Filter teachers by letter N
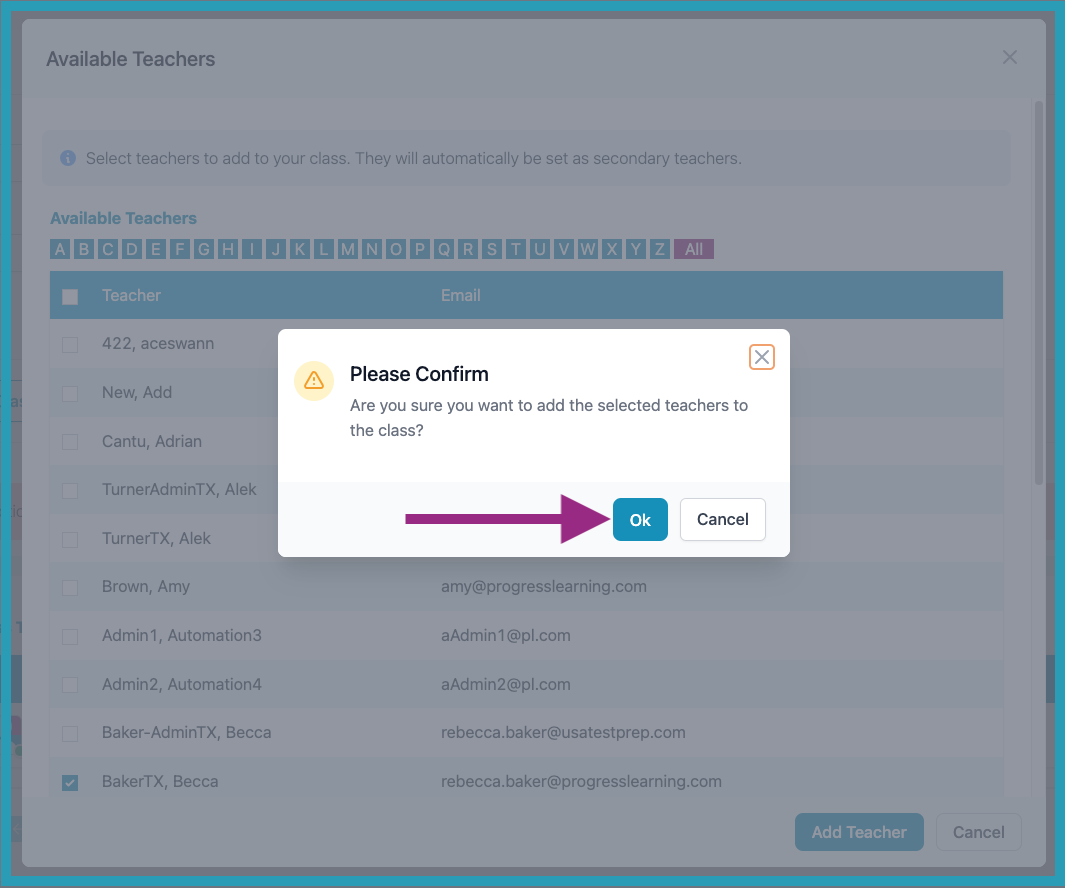This screenshot has width=1065, height=888. 372,249
